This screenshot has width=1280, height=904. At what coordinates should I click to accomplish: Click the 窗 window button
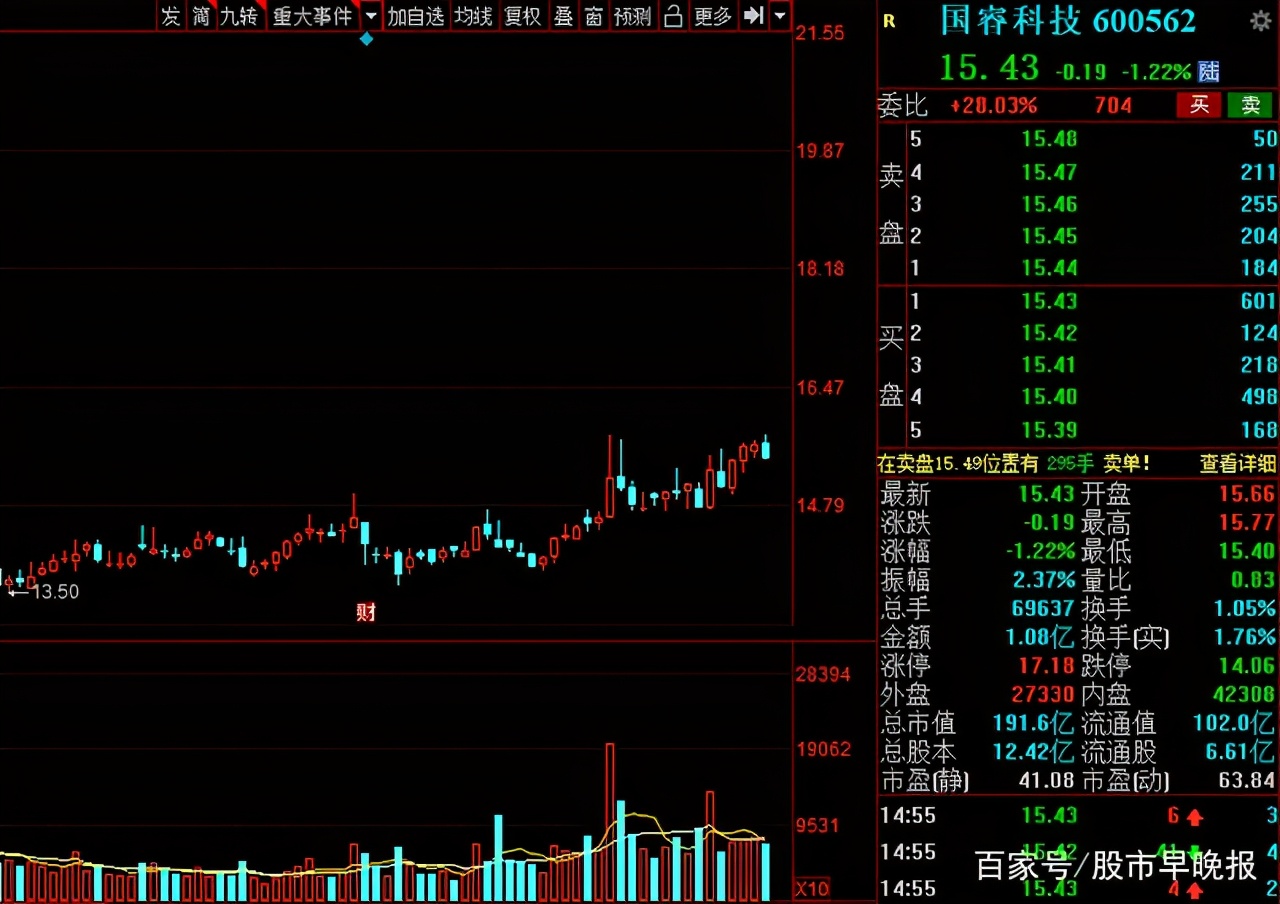click(x=594, y=16)
